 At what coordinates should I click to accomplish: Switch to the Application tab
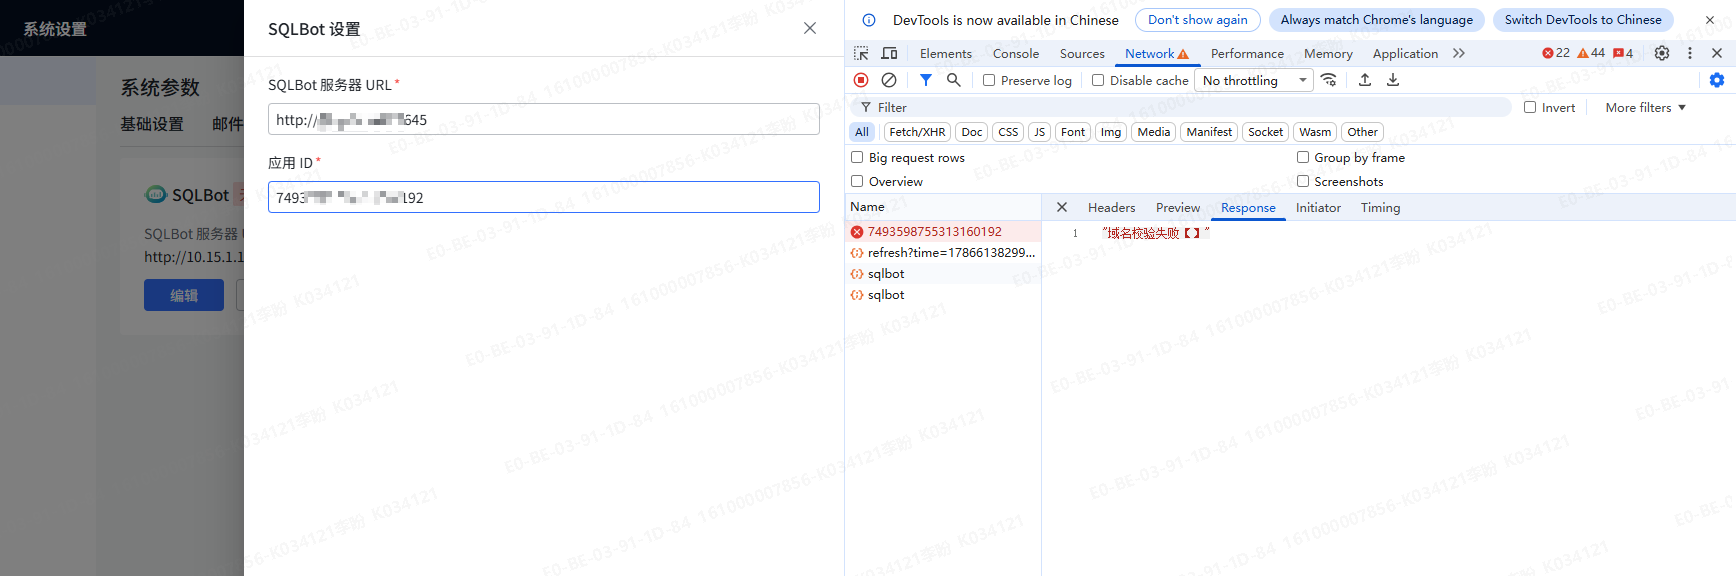tap(1405, 53)
